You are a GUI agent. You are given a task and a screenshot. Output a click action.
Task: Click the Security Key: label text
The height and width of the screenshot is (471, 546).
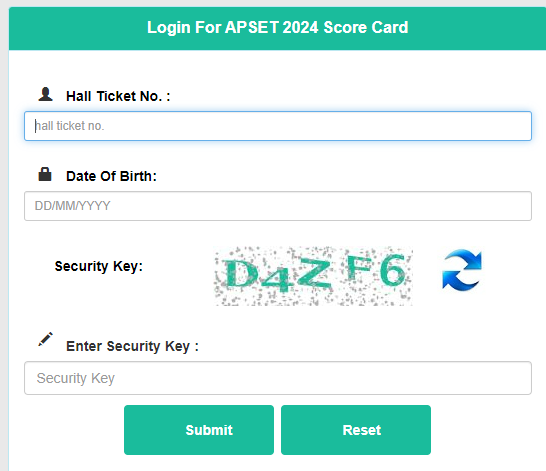point(99,266)
